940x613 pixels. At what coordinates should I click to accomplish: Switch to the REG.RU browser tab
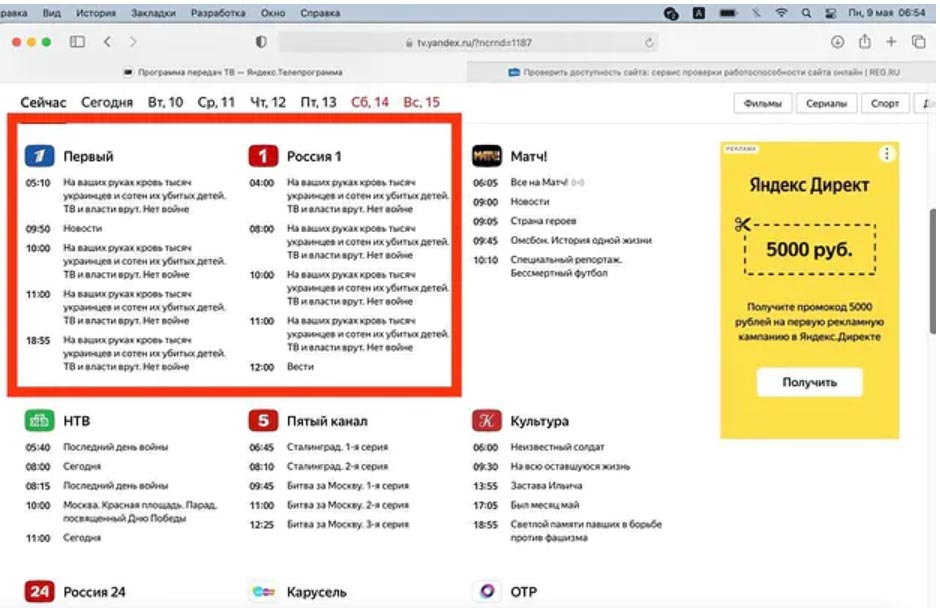703,72
